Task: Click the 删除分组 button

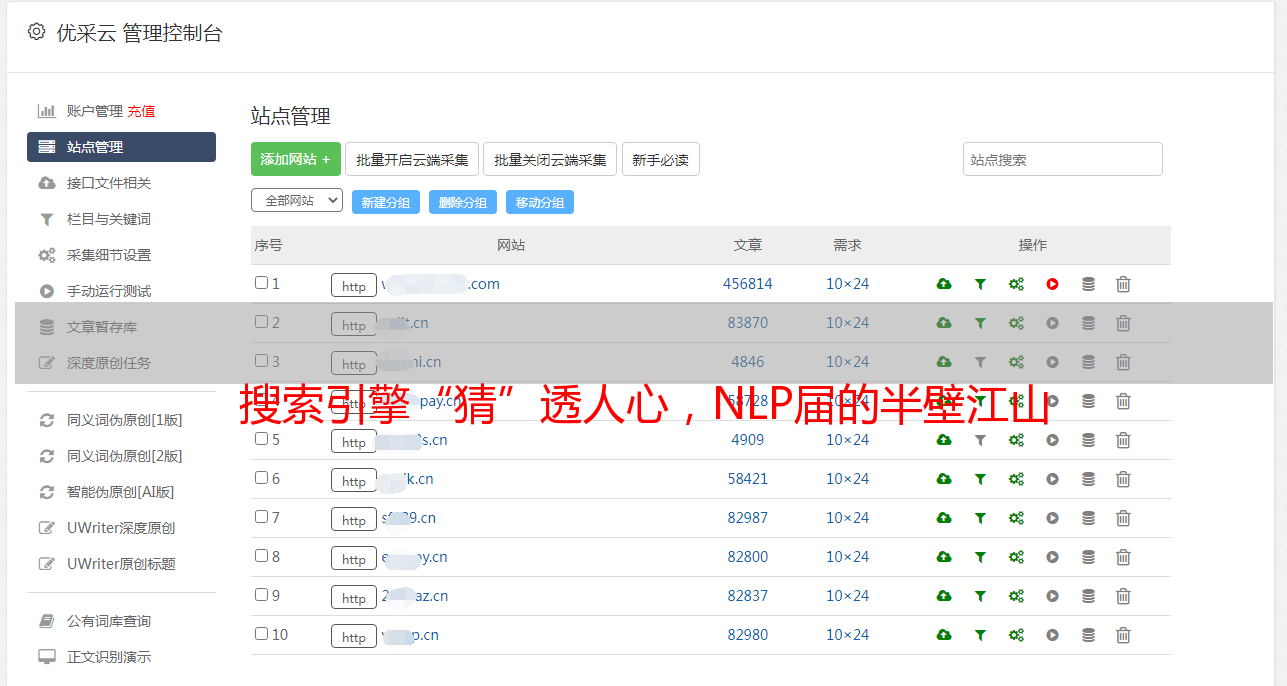Action: tap(463, 202)
